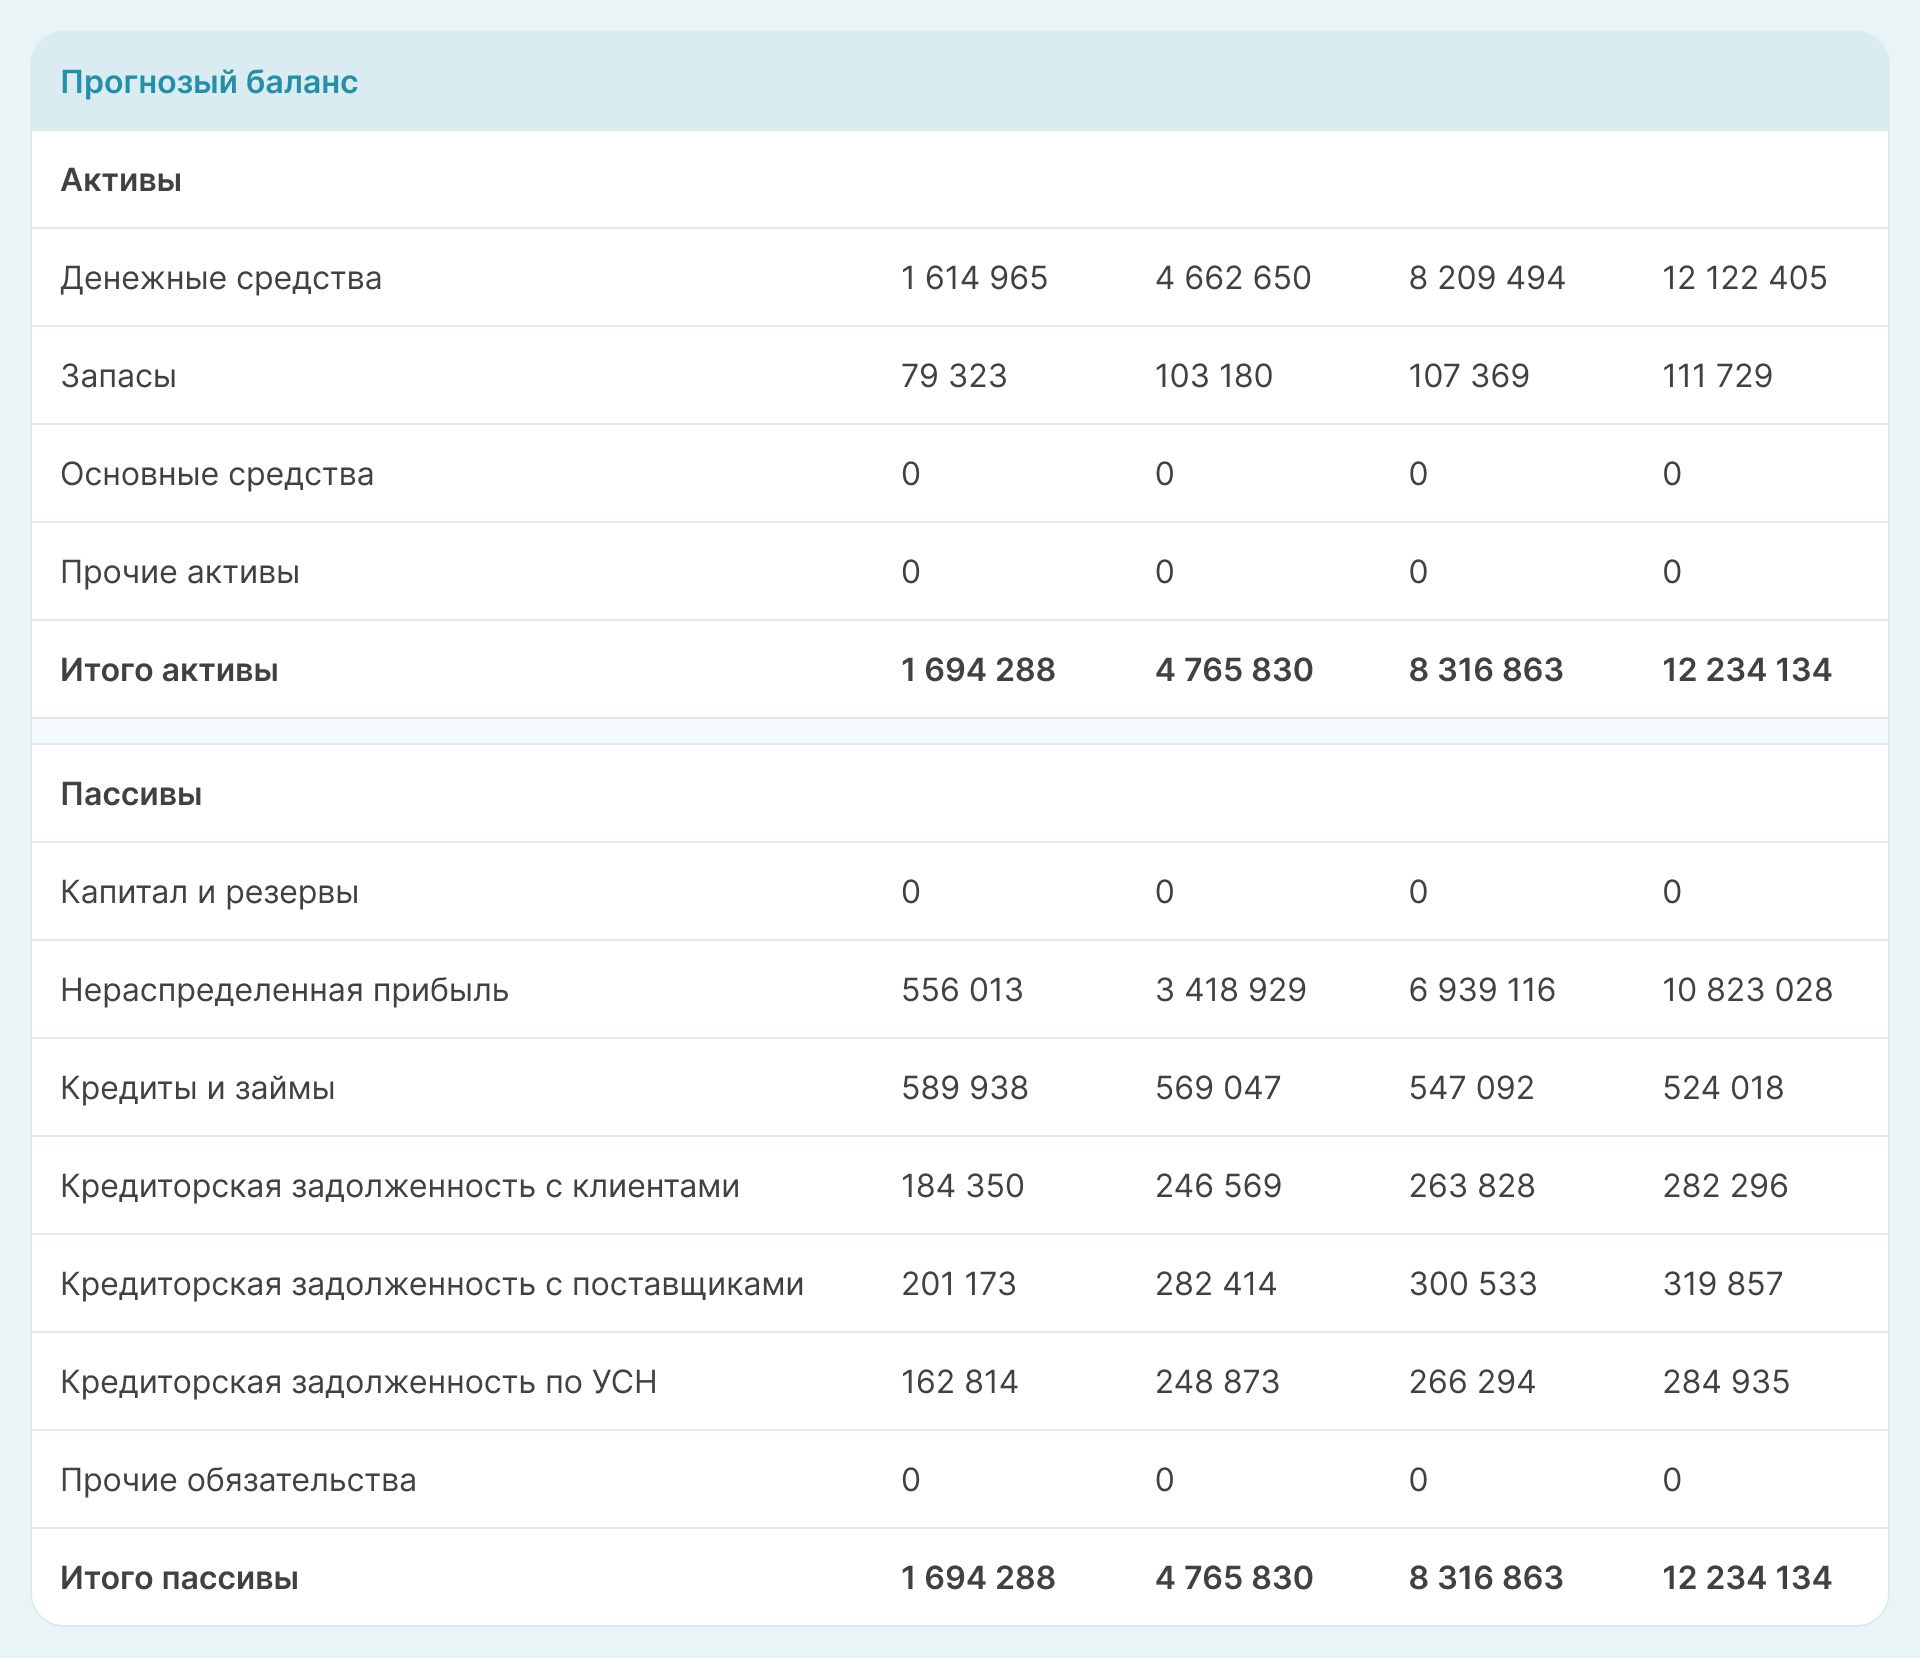Click retained earnings value 3 418 929

click(x=1230, y=990)
